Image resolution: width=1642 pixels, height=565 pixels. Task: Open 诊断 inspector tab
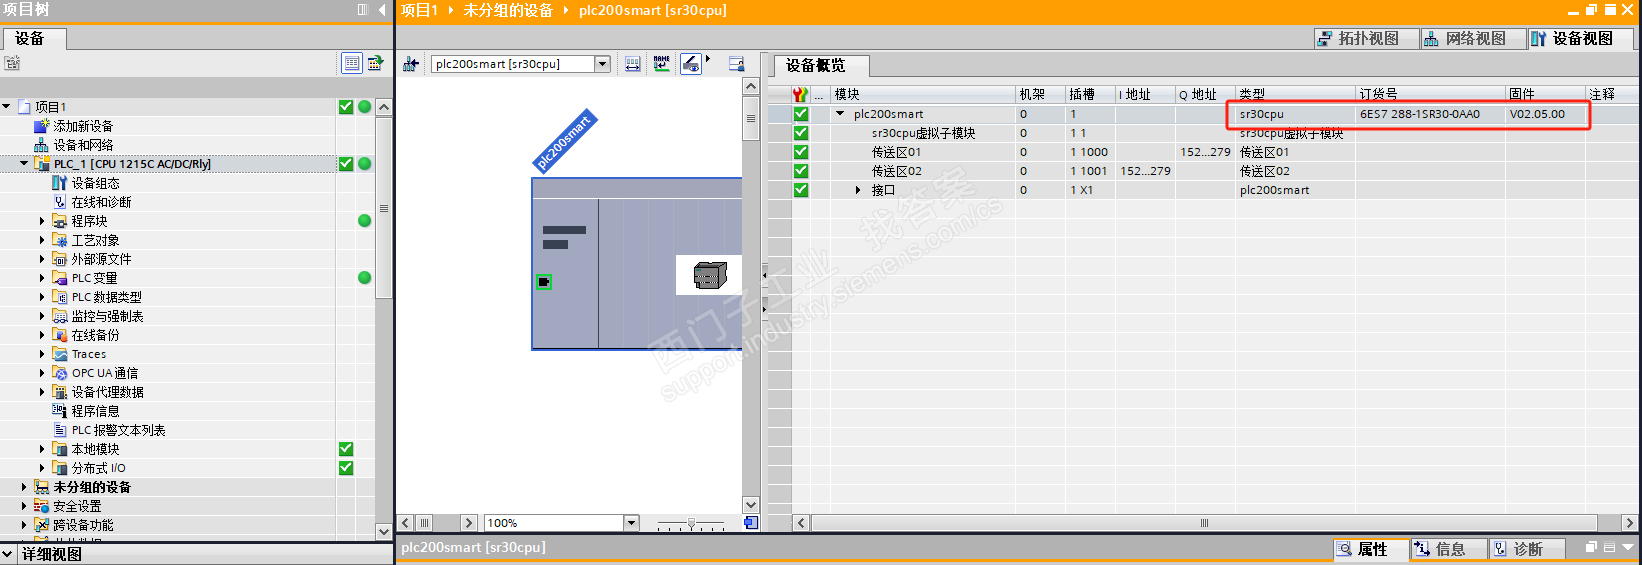click(x=1527, y=549)
